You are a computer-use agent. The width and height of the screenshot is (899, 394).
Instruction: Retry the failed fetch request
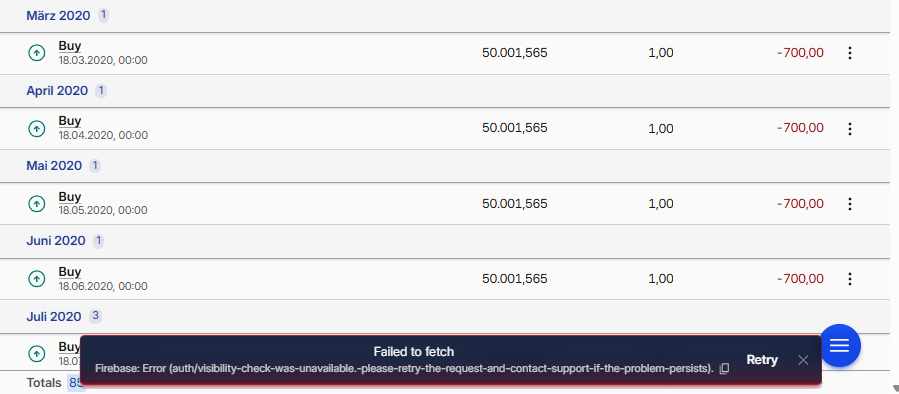[762, 360]
